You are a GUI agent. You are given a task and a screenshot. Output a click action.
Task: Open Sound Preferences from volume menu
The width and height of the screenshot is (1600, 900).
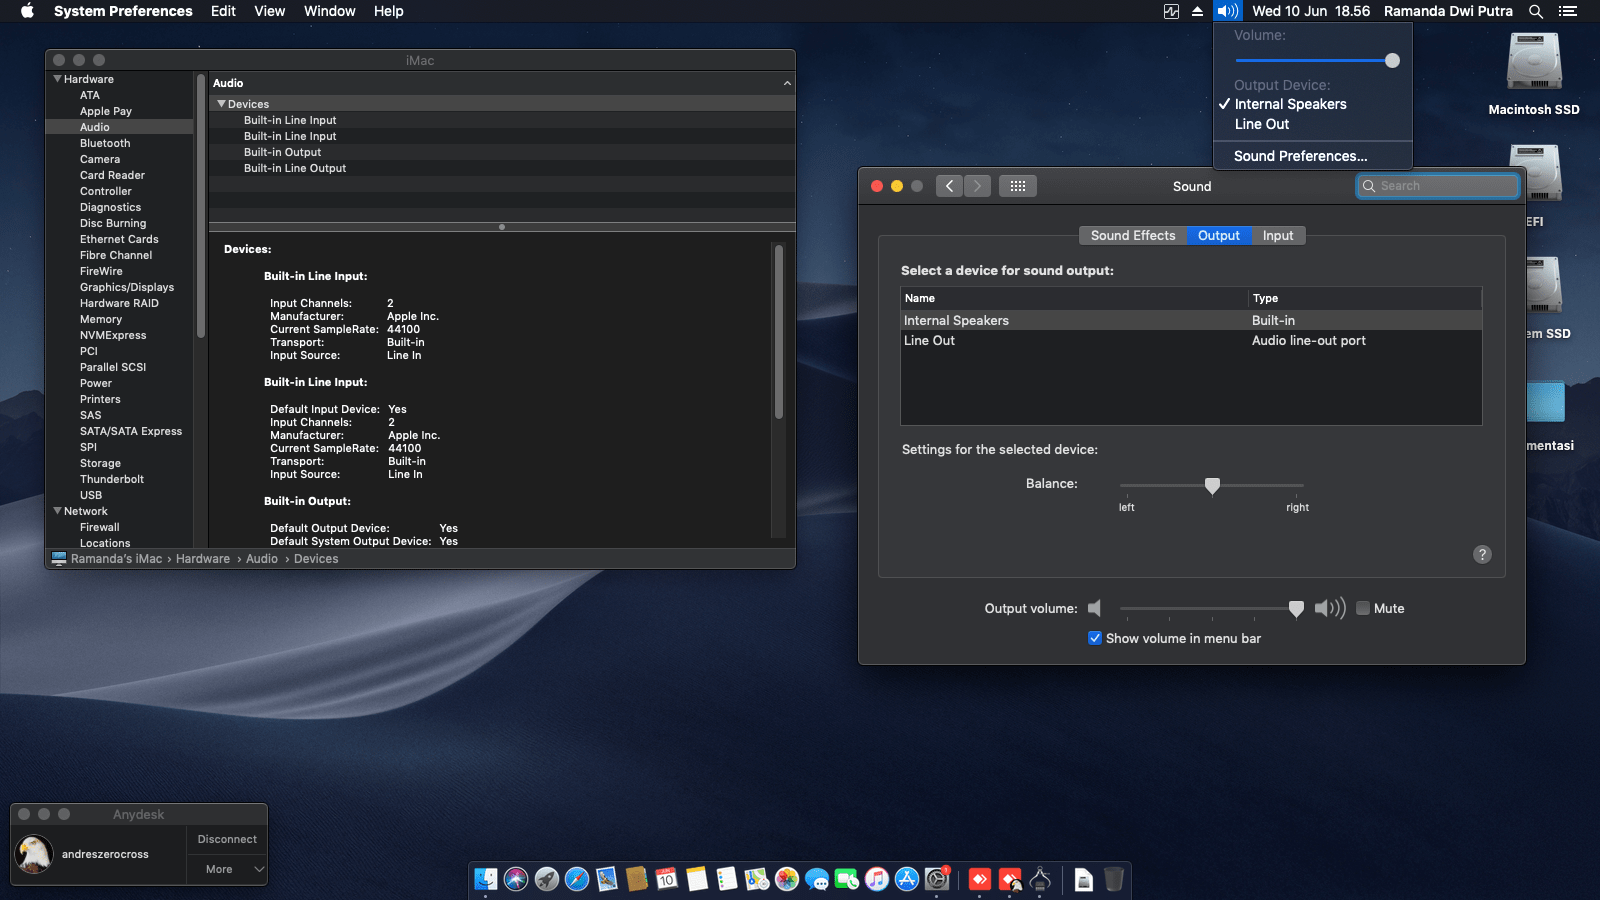tap(1300, 156)
